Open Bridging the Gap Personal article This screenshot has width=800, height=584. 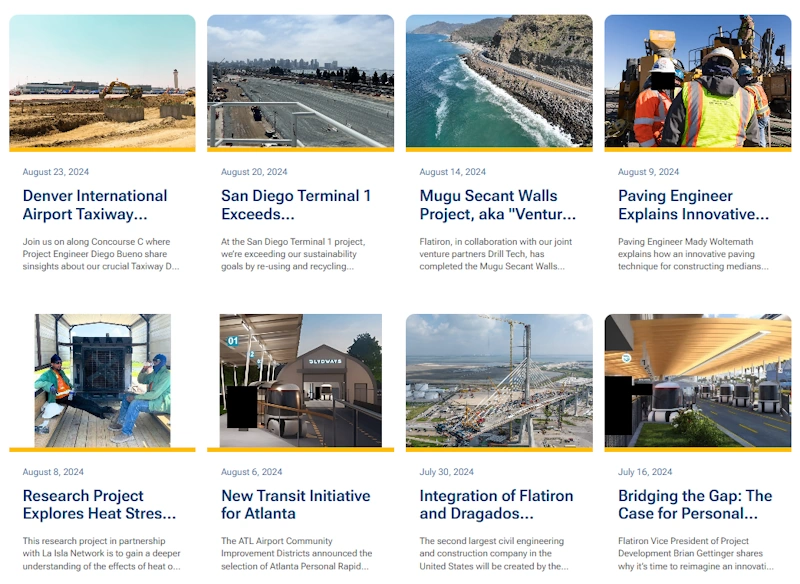click(695, 504)
